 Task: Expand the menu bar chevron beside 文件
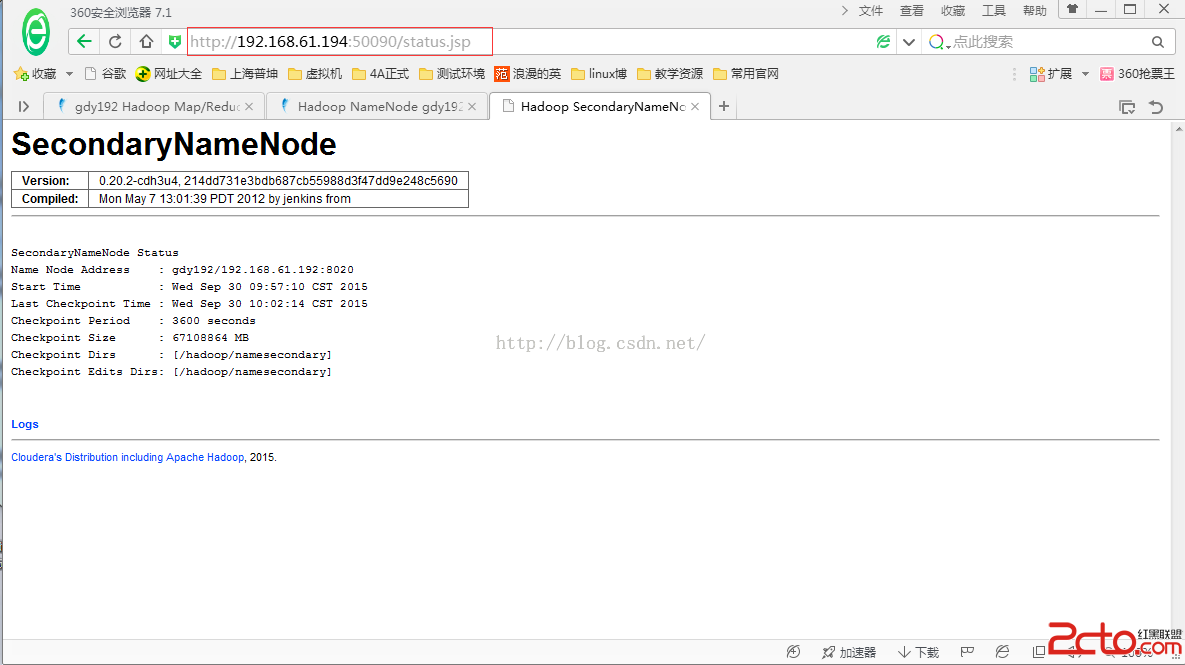845,11
